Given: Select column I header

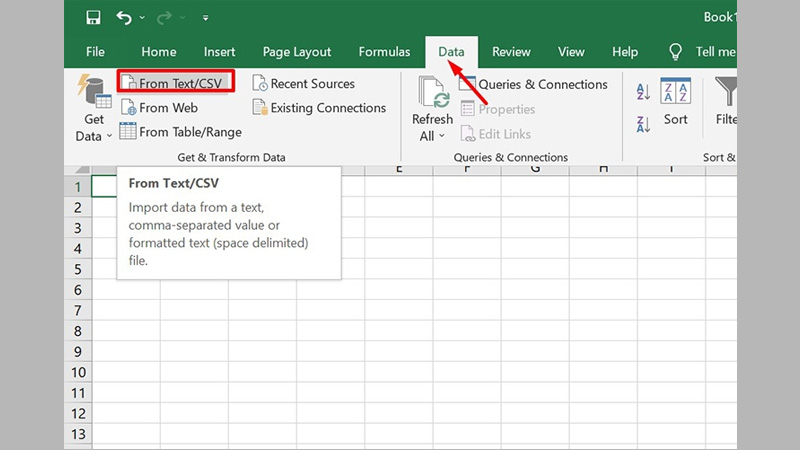Looking at the screenshot, I should (x=671, y=170).
